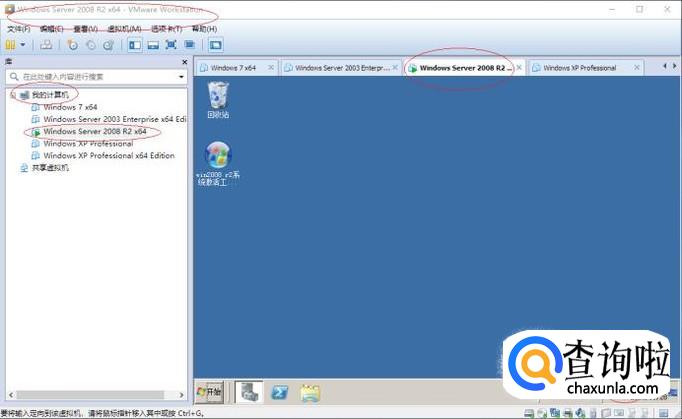Click the library horizontal scrollbar thumb
The height and width of the screenshot is (419, 682).
coord(90,395)
